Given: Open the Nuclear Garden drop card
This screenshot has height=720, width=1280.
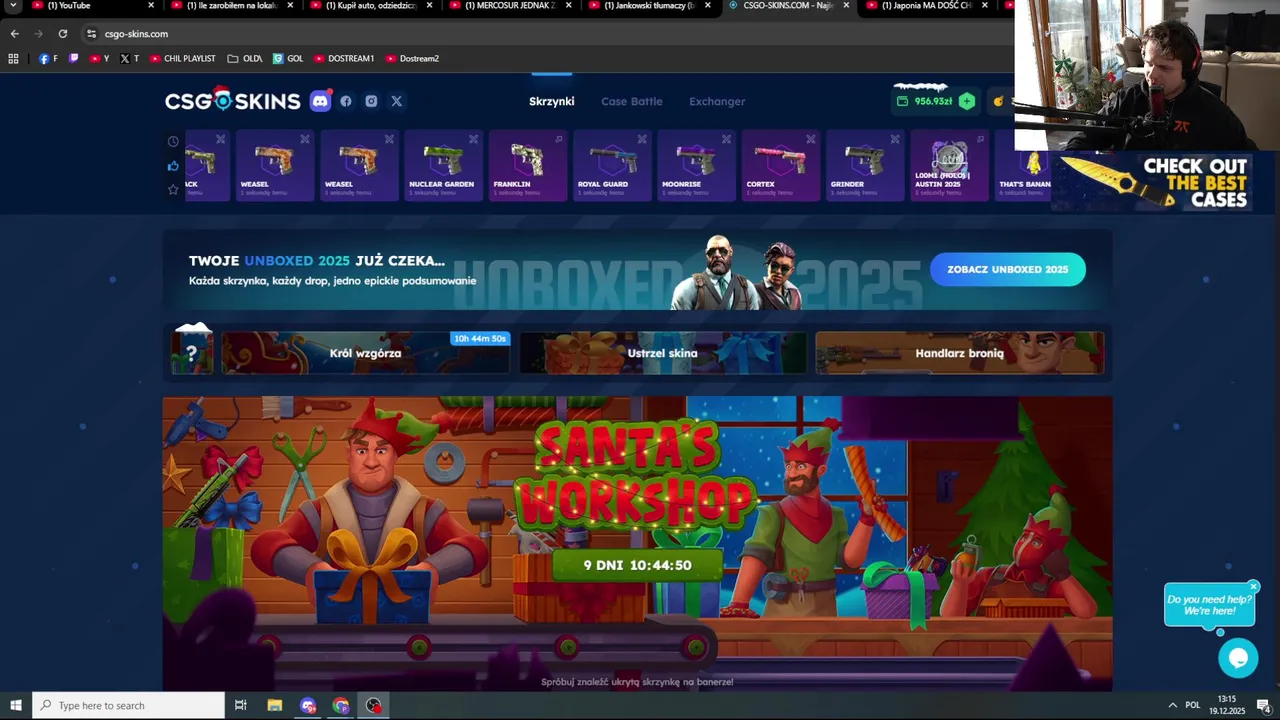Looking at the screenshot, I should pyautogui.click(x=444, y=165).
